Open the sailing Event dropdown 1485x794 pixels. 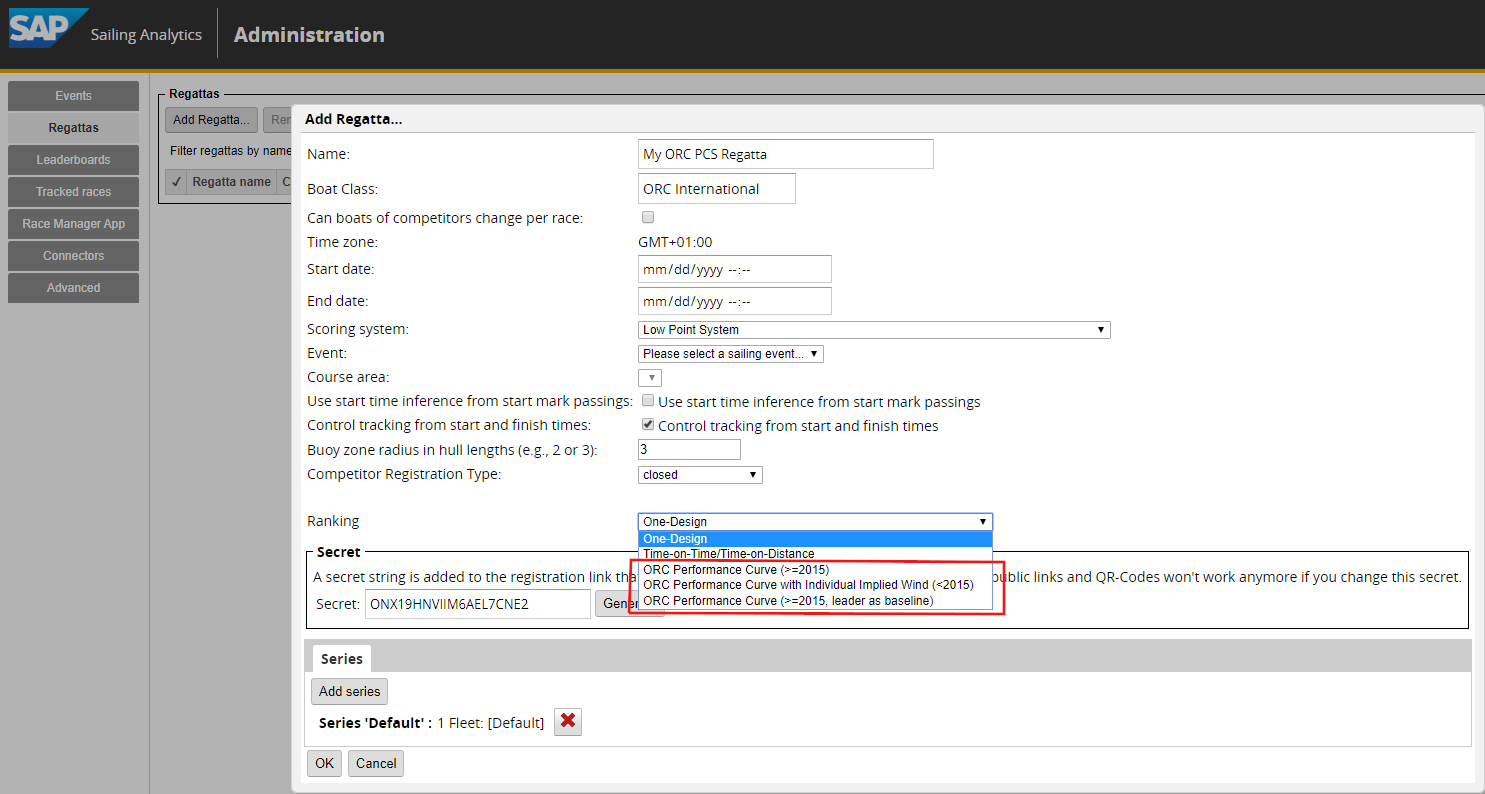(x=731, y=353)
